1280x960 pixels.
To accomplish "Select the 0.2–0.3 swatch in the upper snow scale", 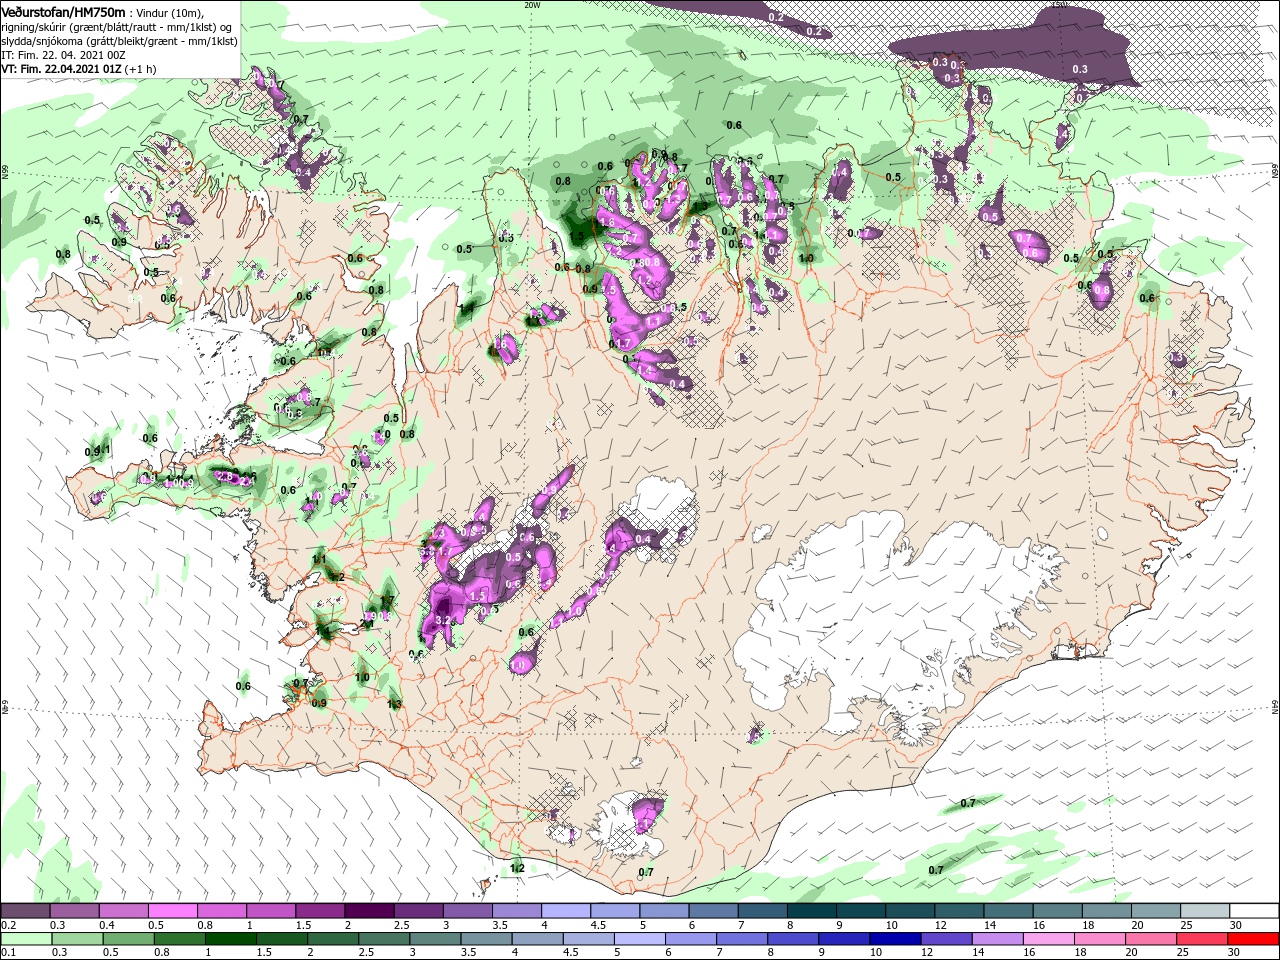I will click(x=25, y=911).
